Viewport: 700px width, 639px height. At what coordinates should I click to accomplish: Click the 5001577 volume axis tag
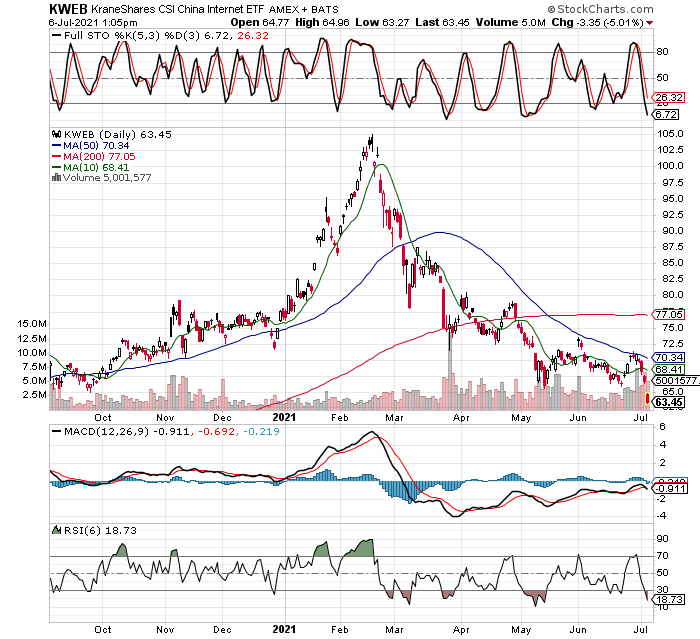(676, 380)
